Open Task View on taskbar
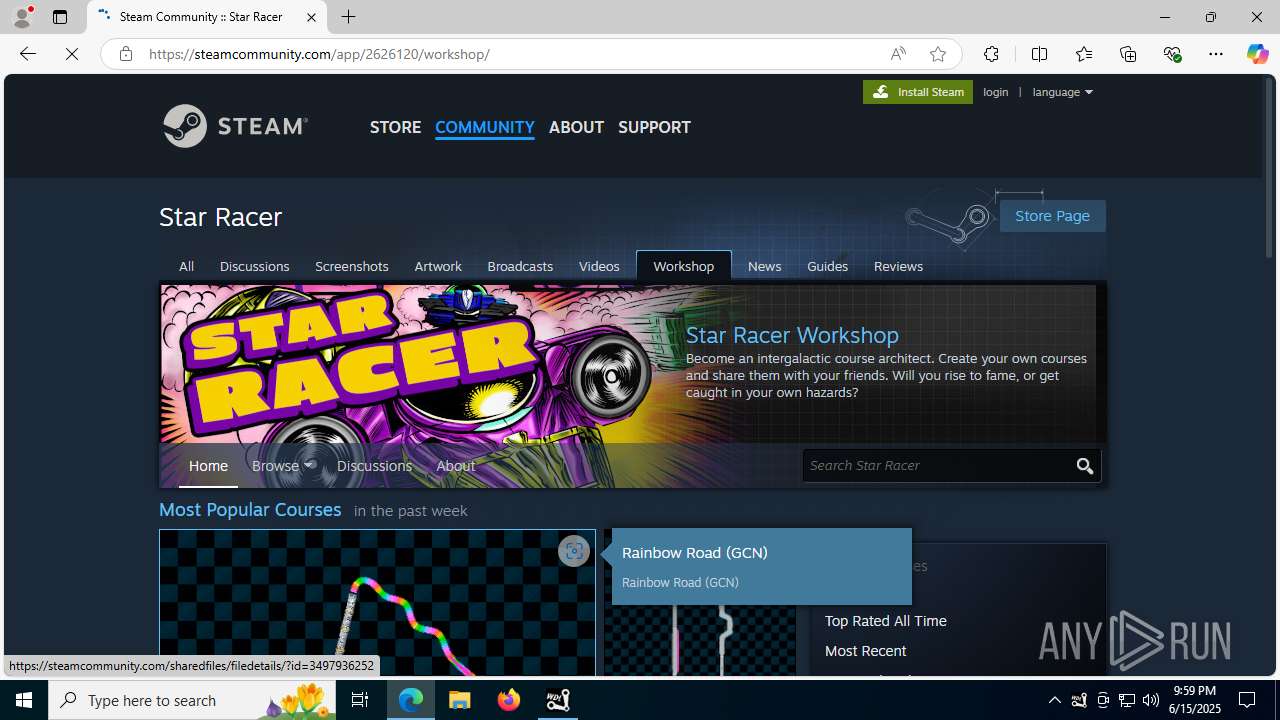 click(360, 700)
